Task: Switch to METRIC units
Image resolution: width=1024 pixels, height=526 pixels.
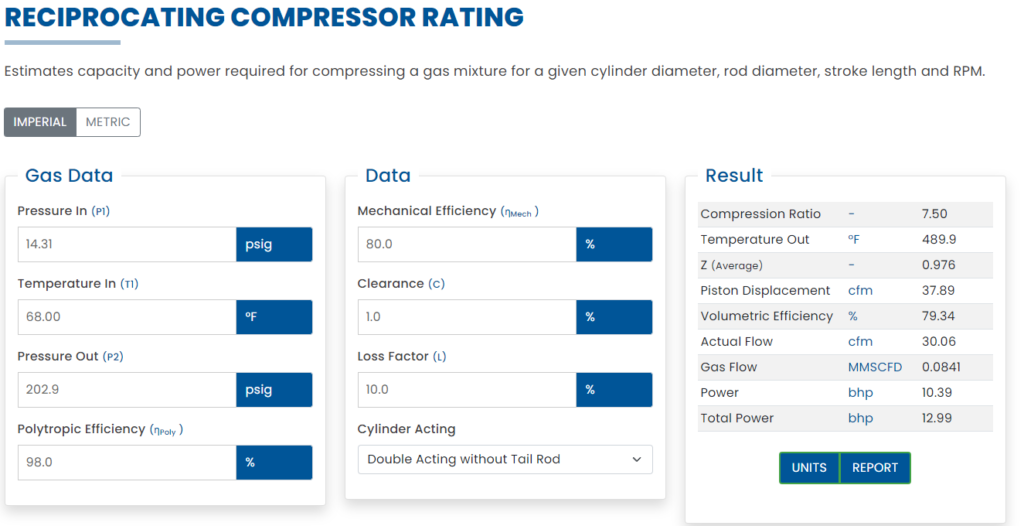Action: [108, 122]
